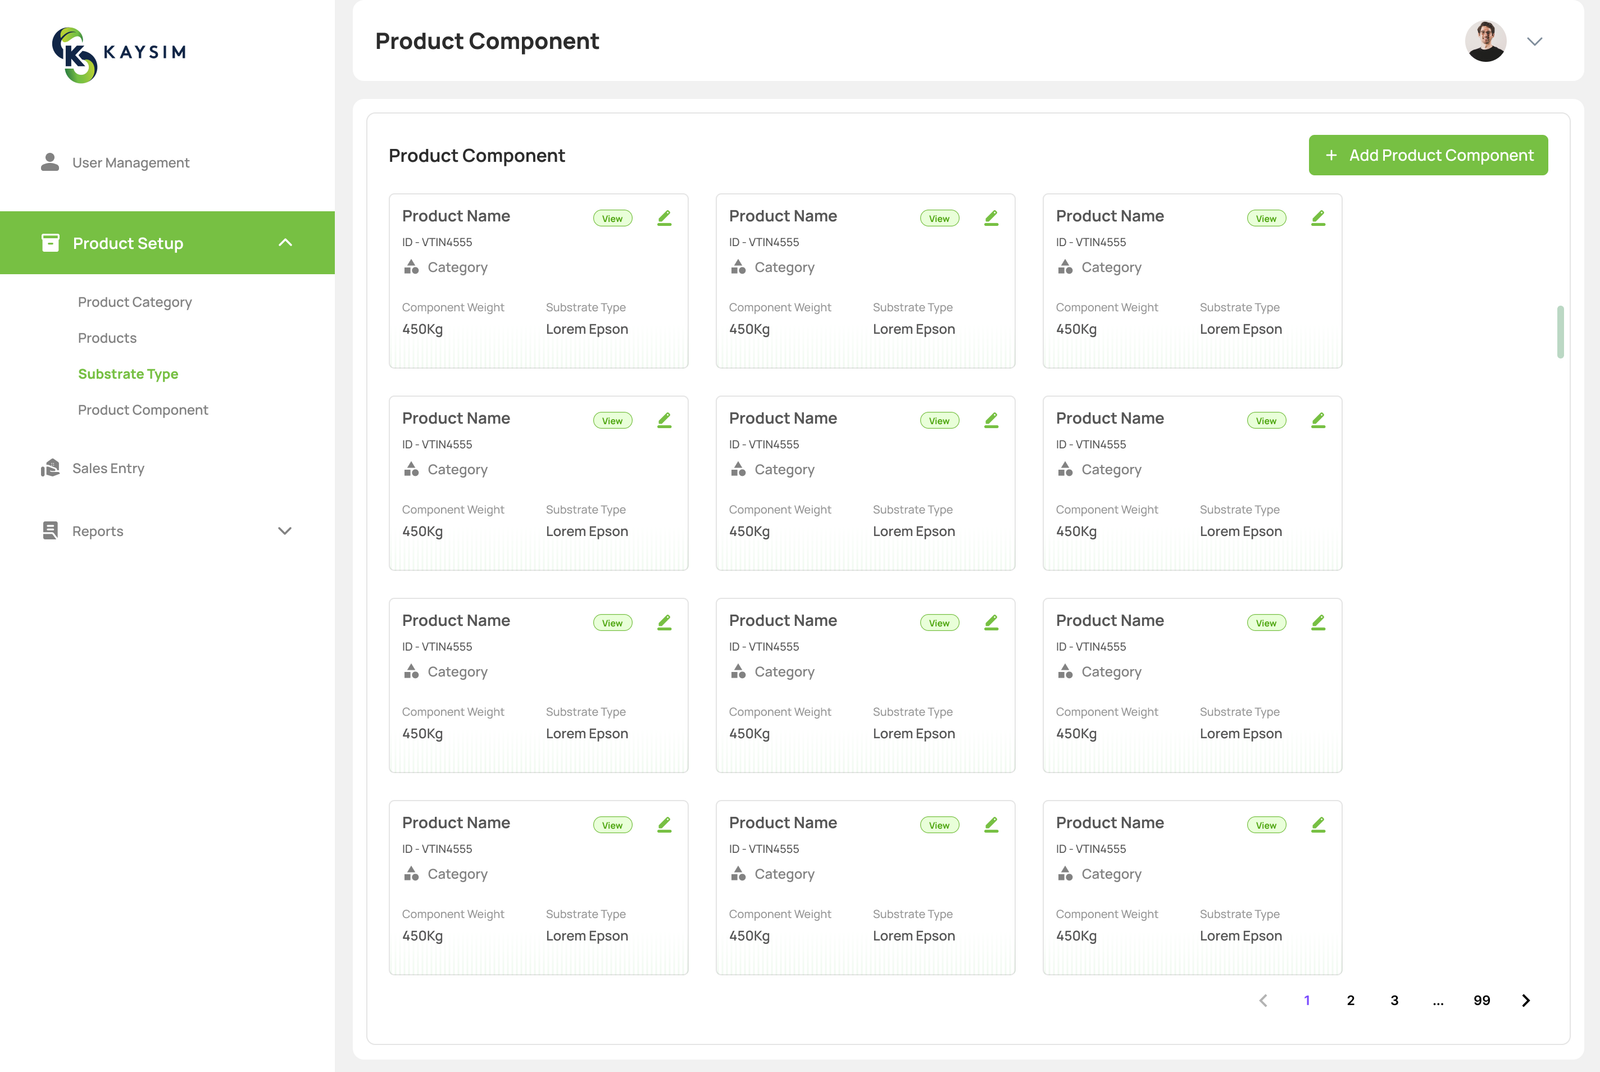Screen dimensions: 1600x1072
Task: Expand the Reports menu chevron
Action: tap(285, 531)
